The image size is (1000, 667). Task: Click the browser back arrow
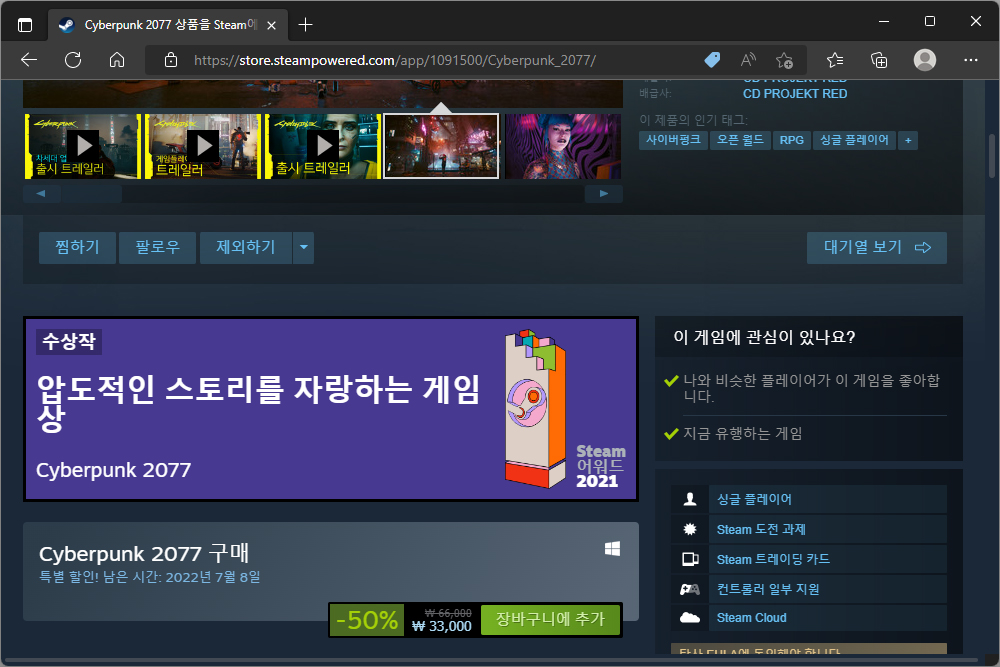[29, 60]
